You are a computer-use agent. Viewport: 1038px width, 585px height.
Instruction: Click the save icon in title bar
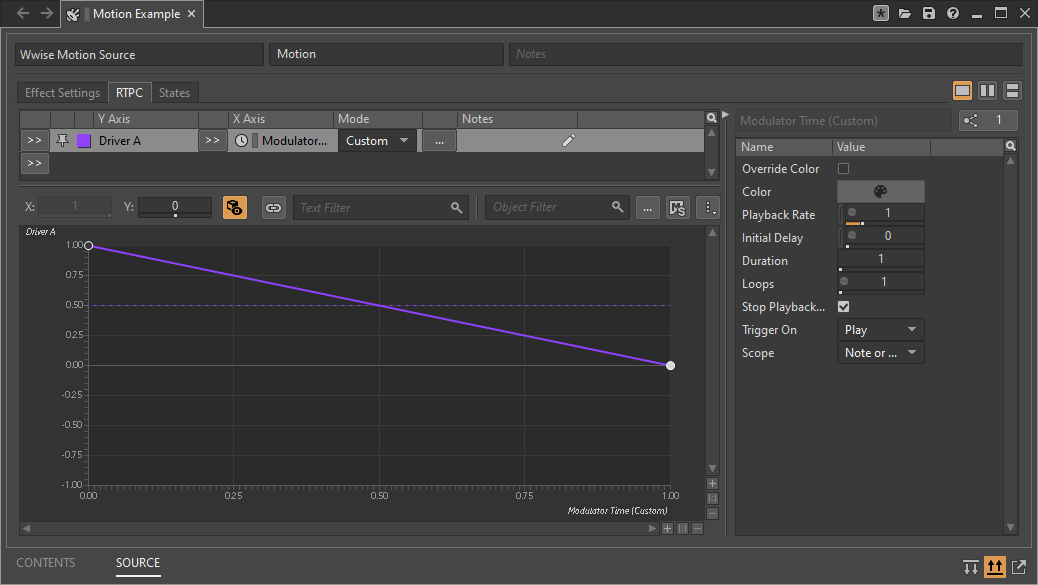coord(929,13)
